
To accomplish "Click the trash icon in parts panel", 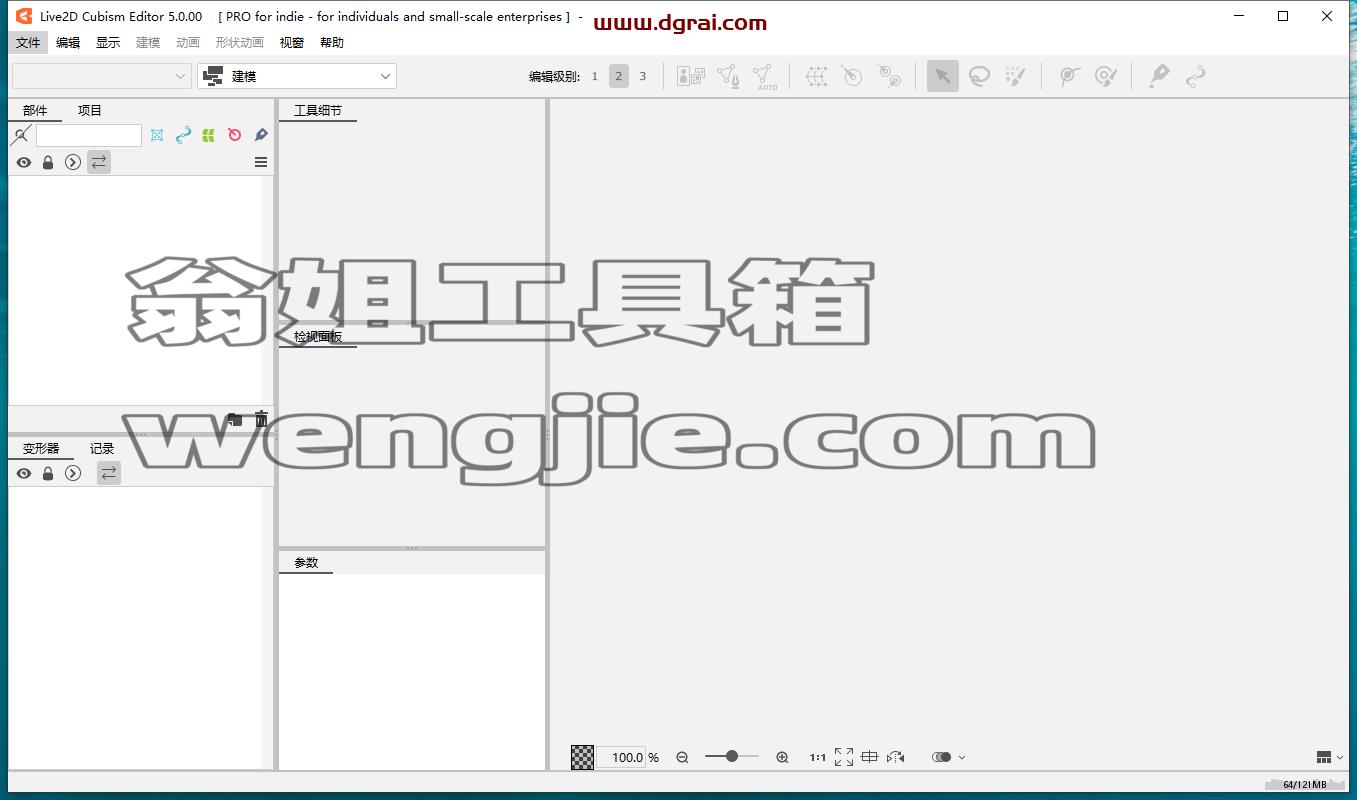I will point(261,419).
